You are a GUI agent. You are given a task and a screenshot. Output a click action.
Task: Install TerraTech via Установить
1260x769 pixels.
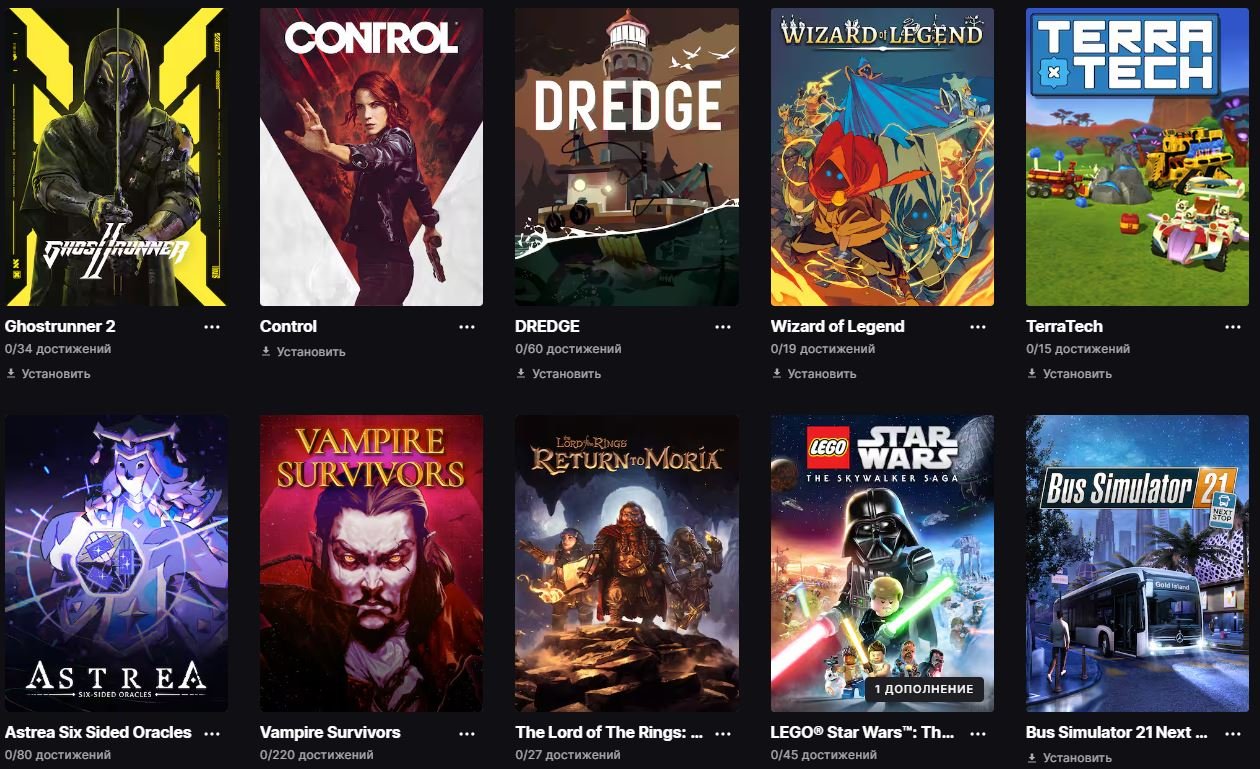[1069, 374]
